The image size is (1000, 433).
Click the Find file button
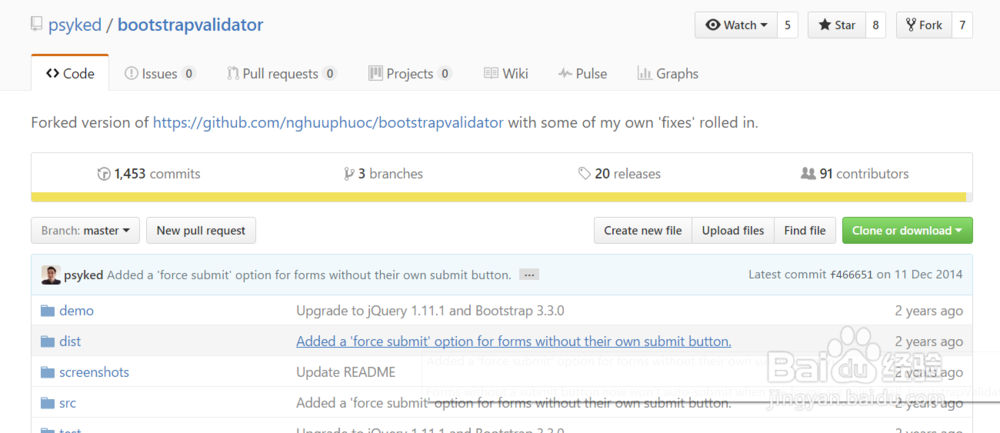(805, 230)
